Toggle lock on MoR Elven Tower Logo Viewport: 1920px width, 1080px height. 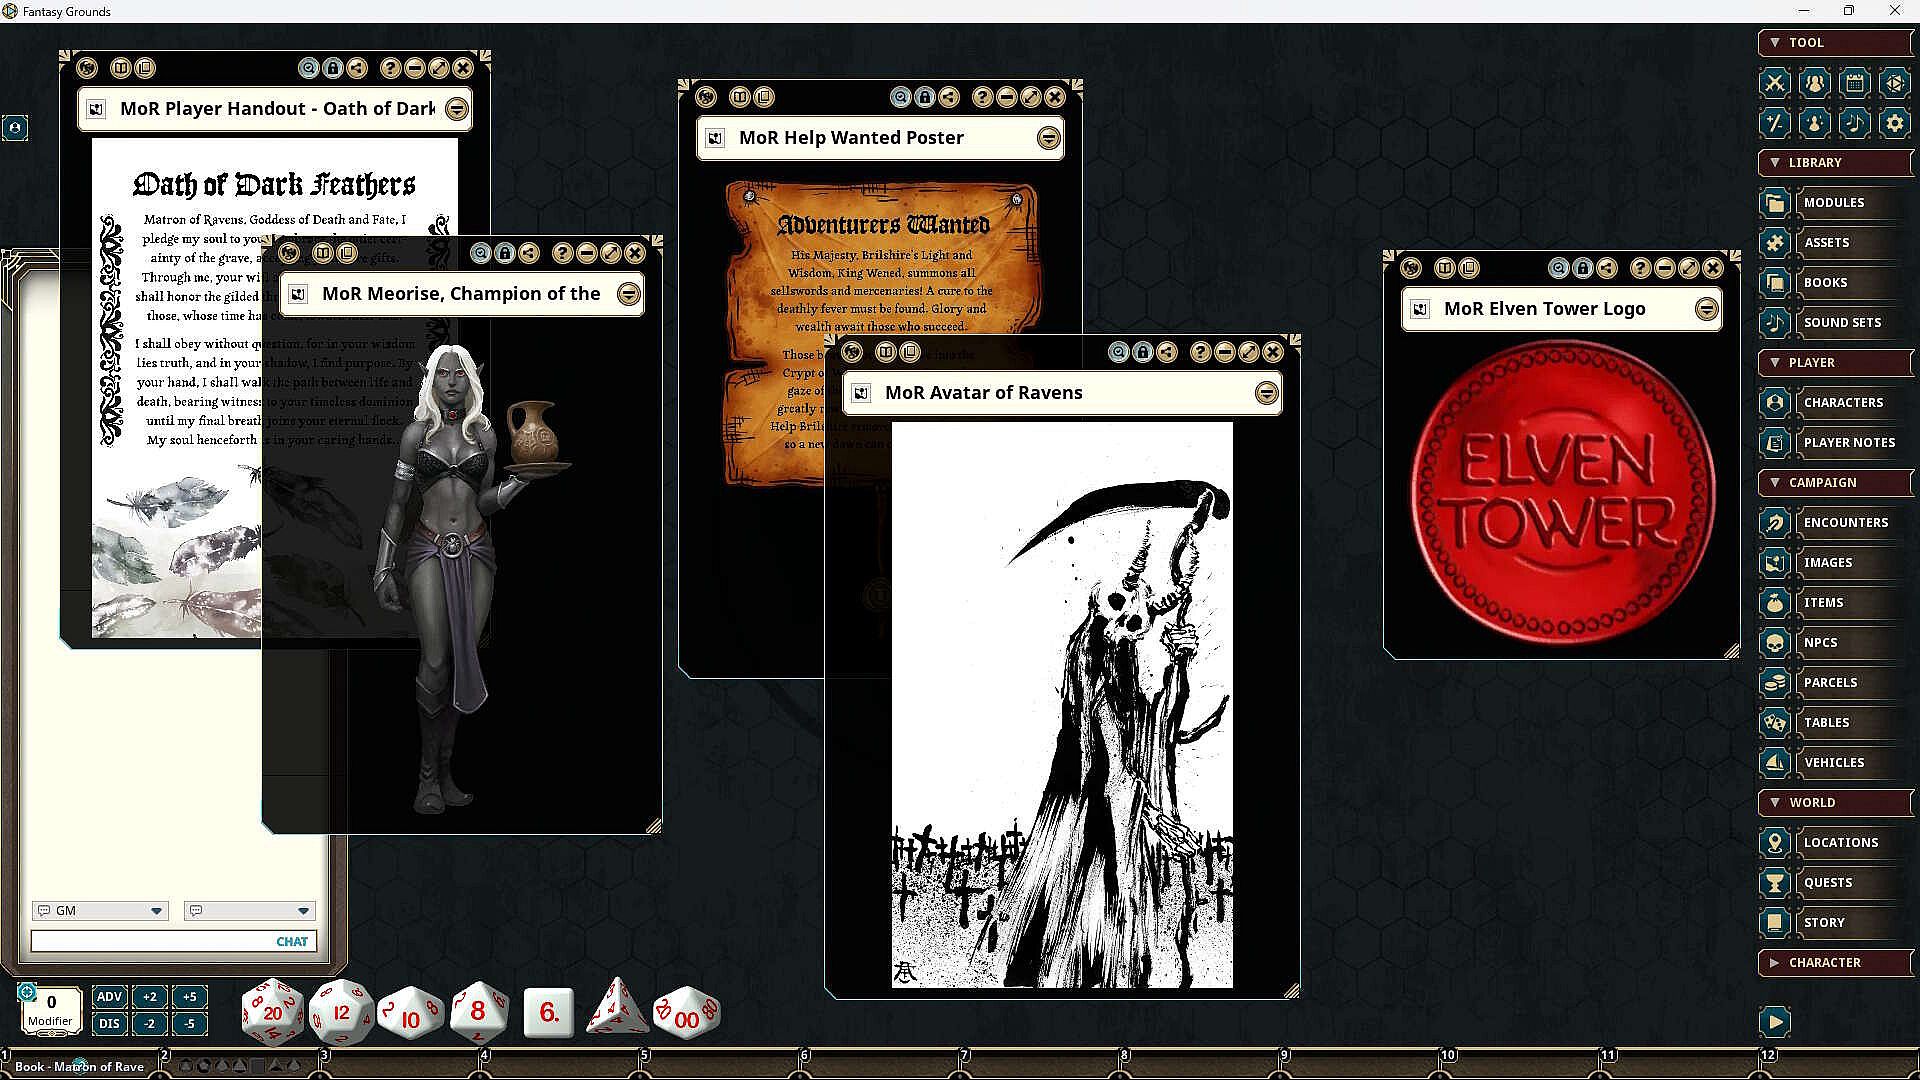coord(1583,268)
